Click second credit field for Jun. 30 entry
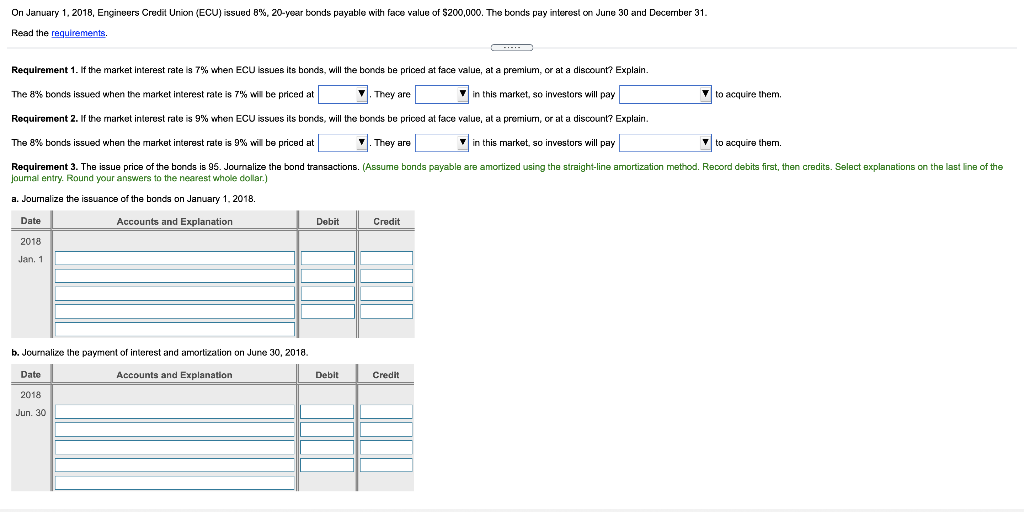Image resolution: width=1024 pixels, height=512 pixels. point(387,430)
